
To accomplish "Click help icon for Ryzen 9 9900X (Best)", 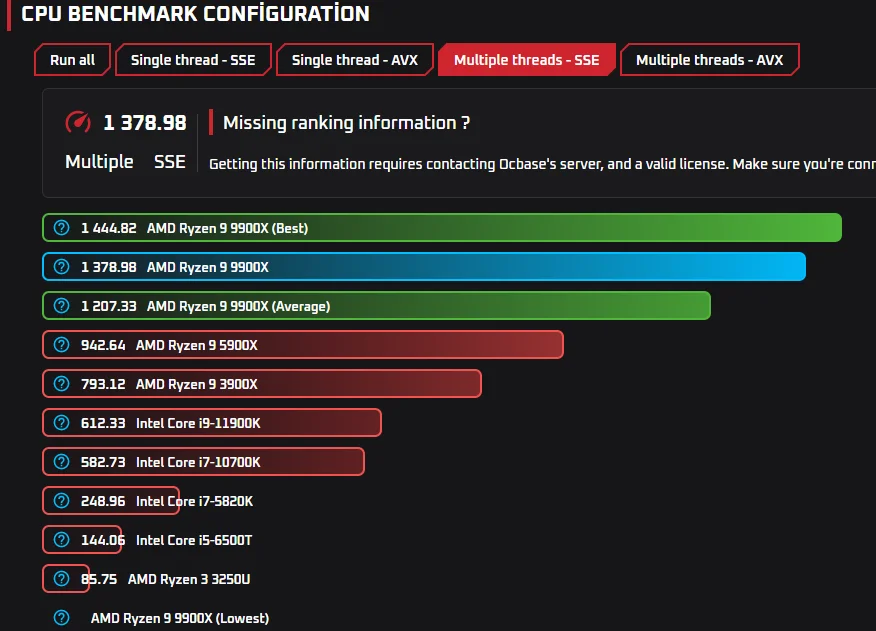I will click(61, 227).
